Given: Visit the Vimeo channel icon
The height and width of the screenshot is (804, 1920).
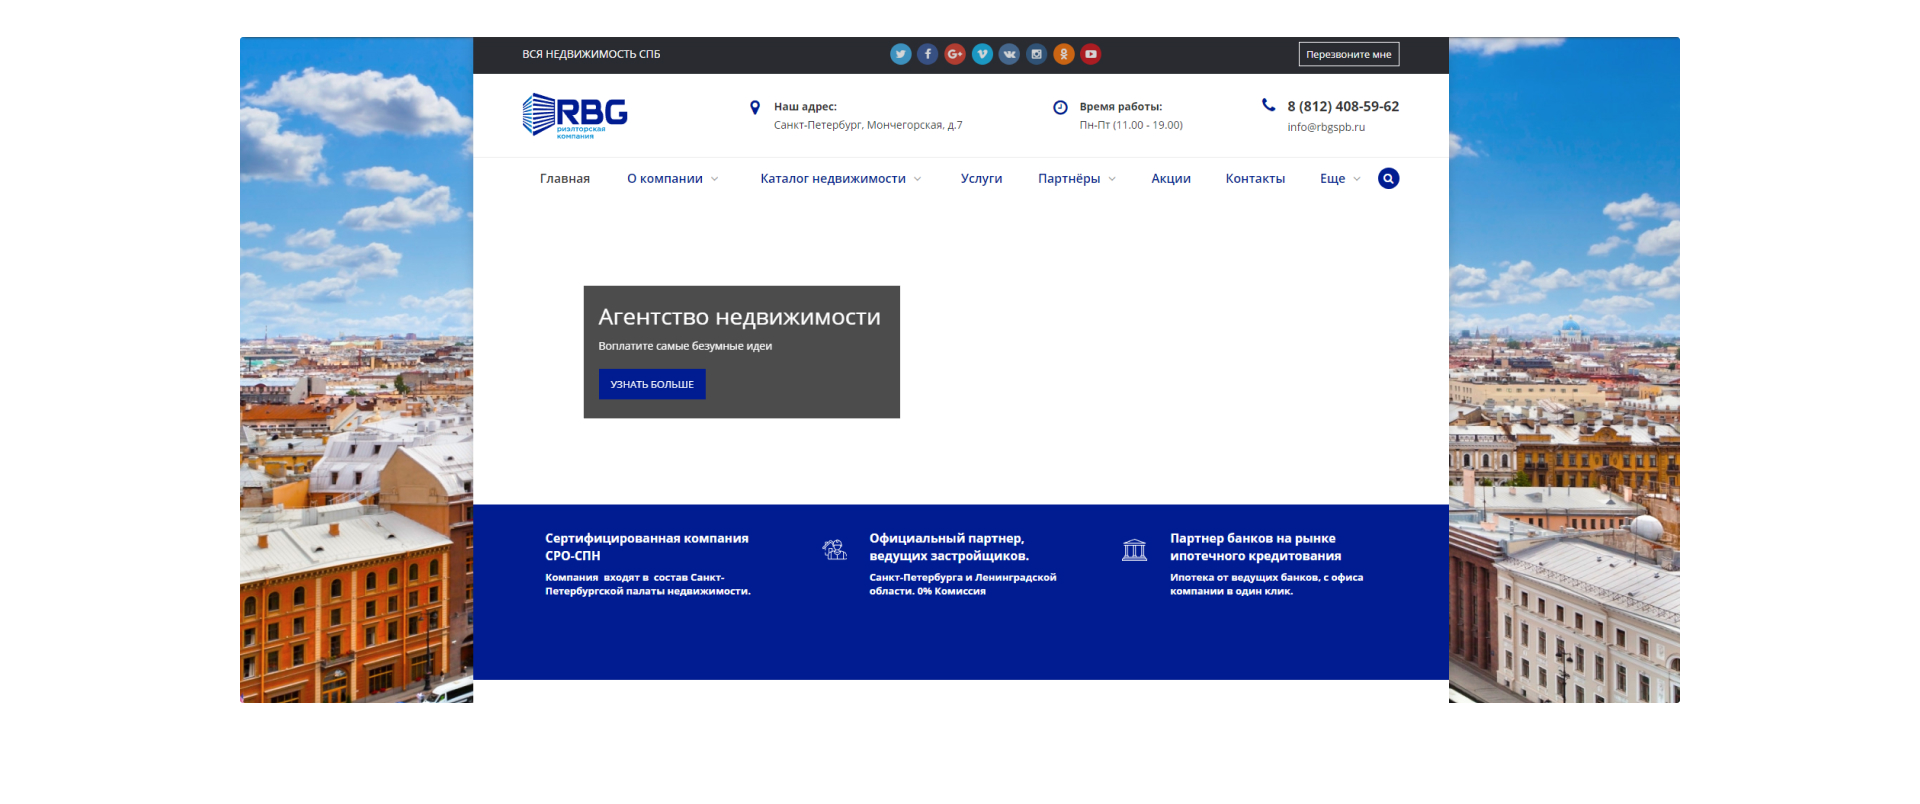Looking at the screenshot, I should [982, 54].
